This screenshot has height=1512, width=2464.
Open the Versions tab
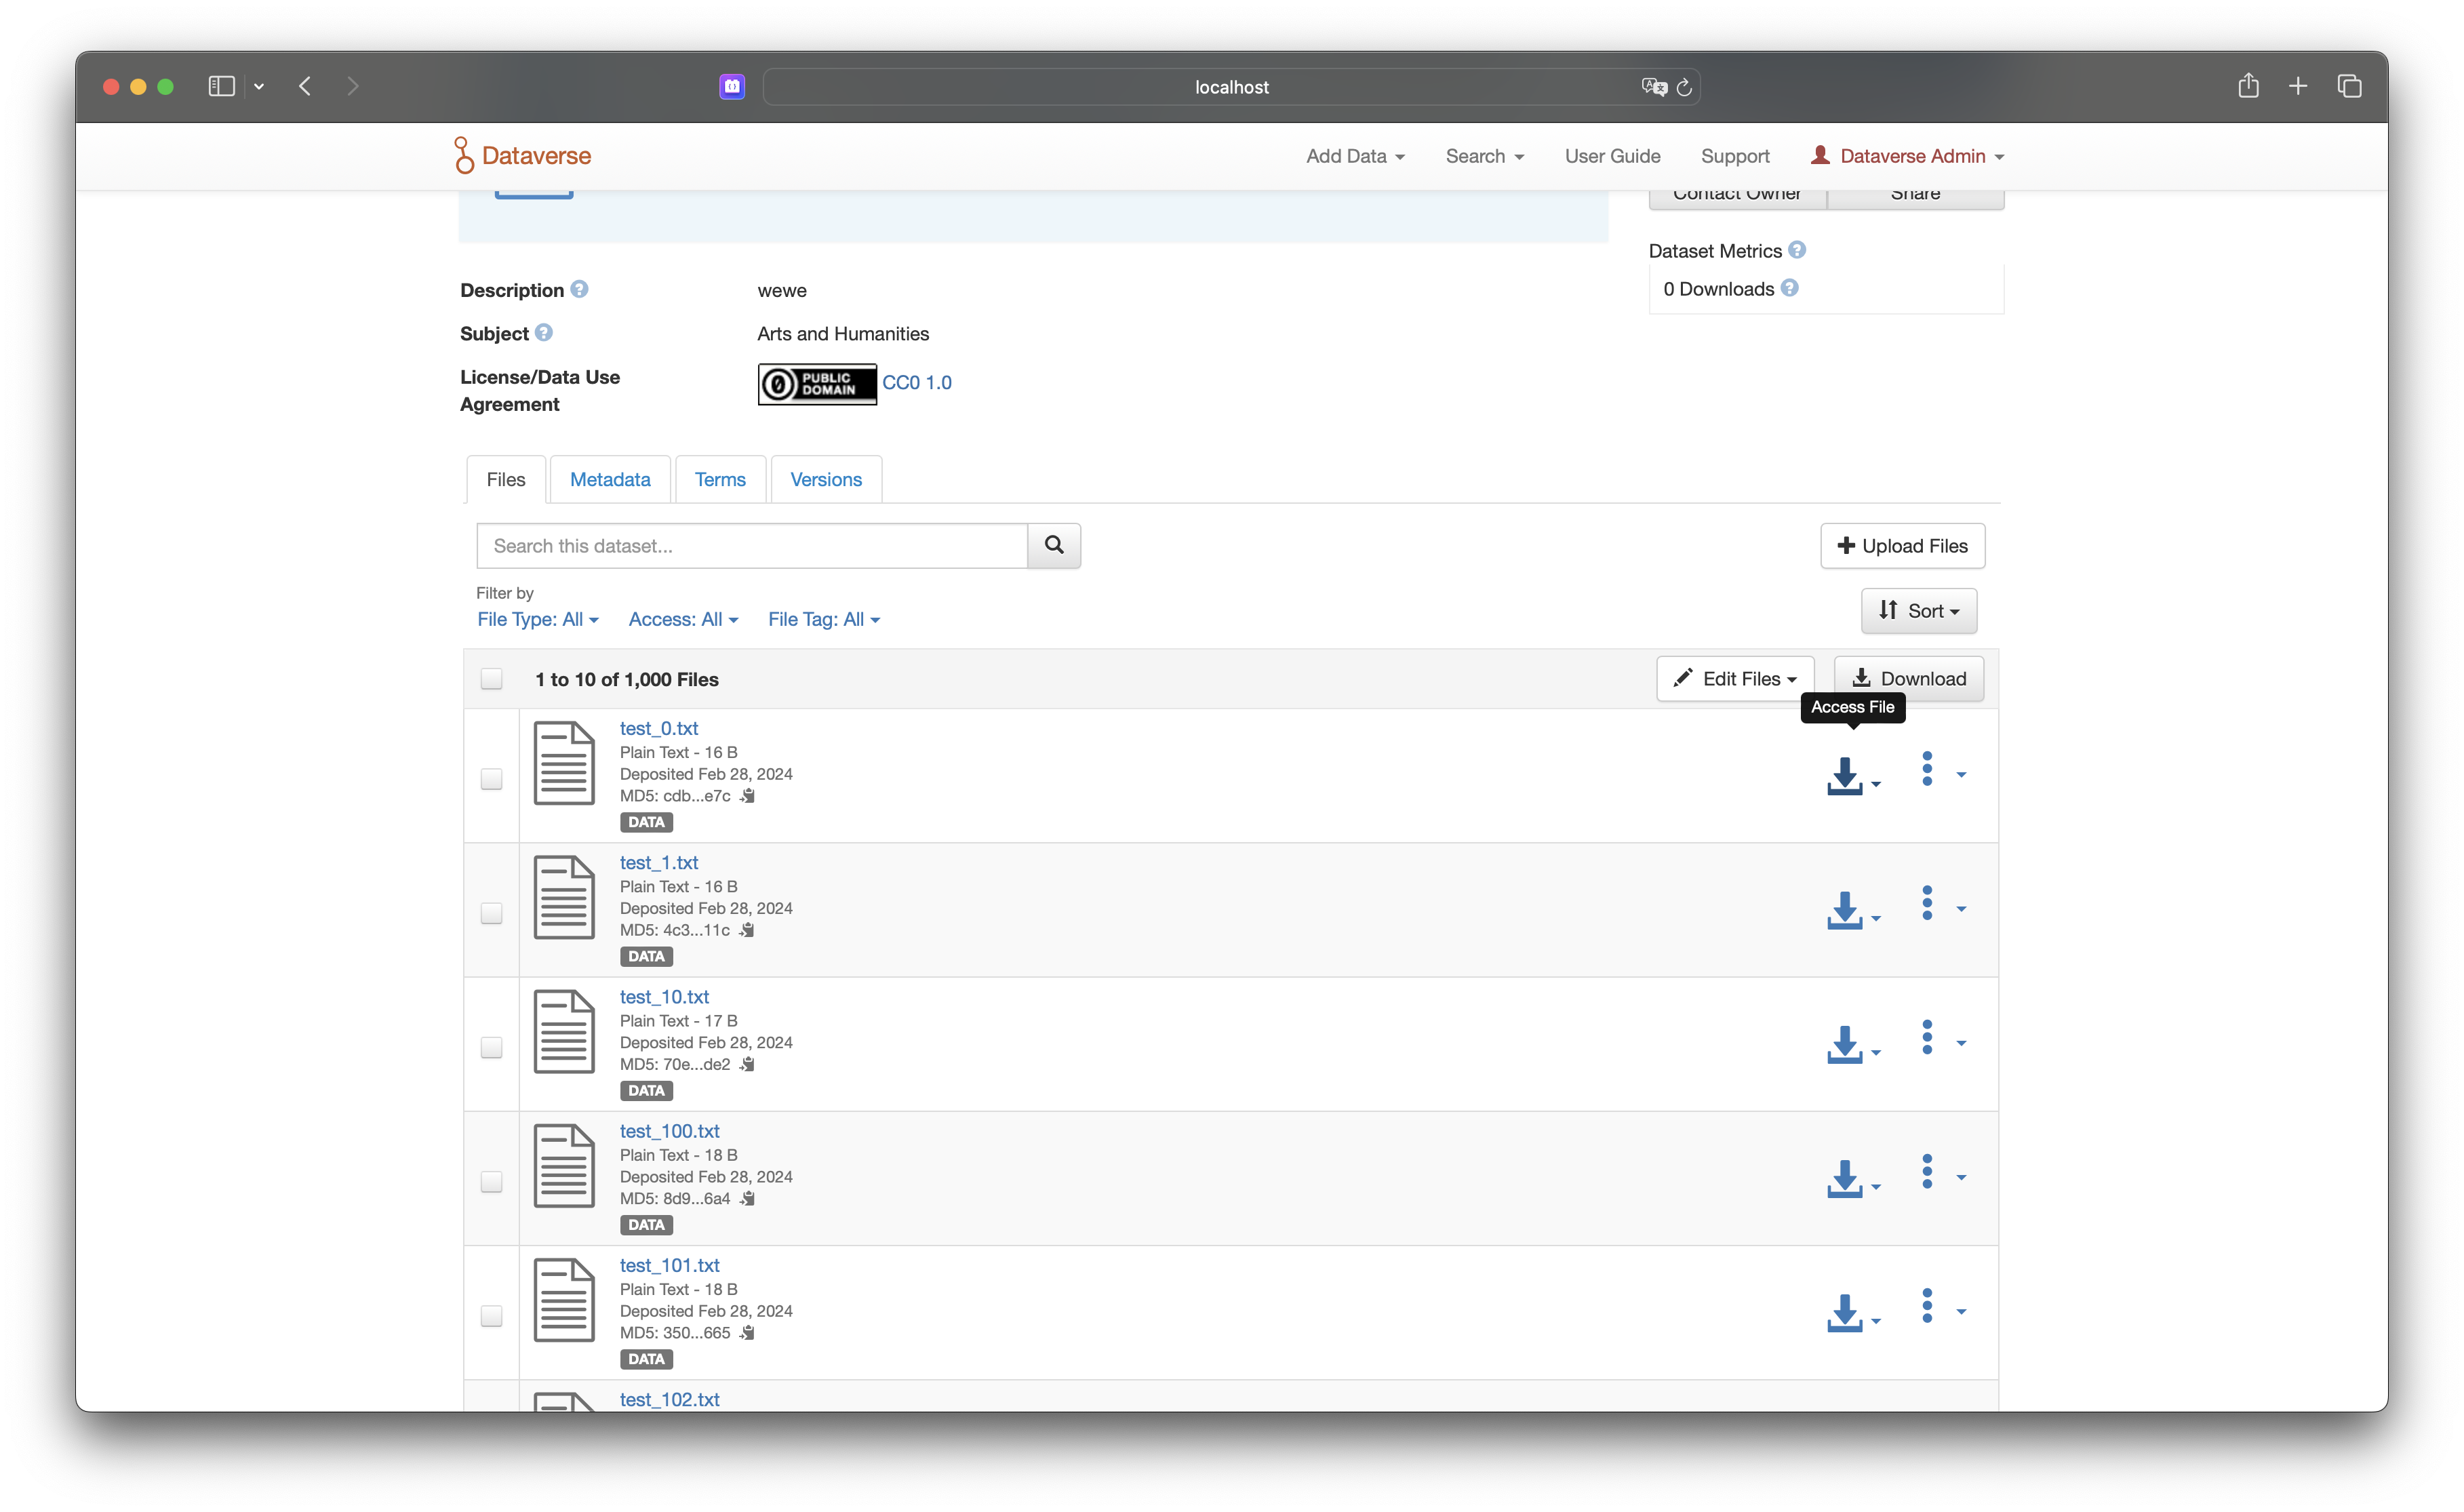pos(825,480)
